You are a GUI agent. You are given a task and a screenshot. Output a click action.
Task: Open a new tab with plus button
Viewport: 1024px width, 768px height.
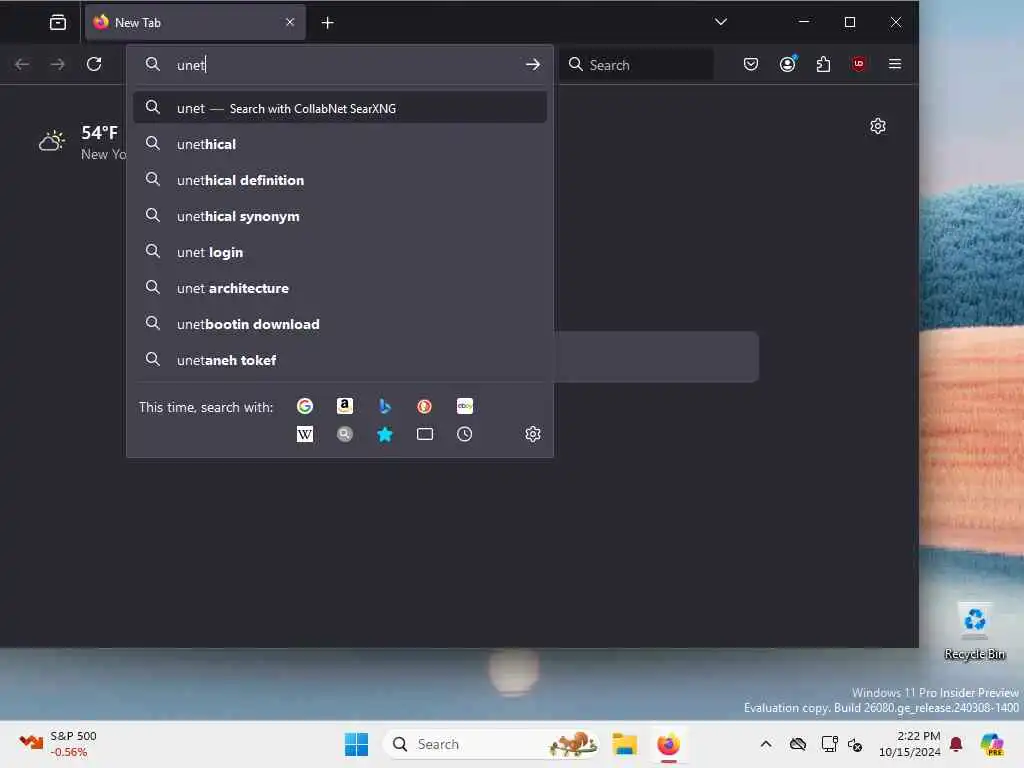click(328, 23)
